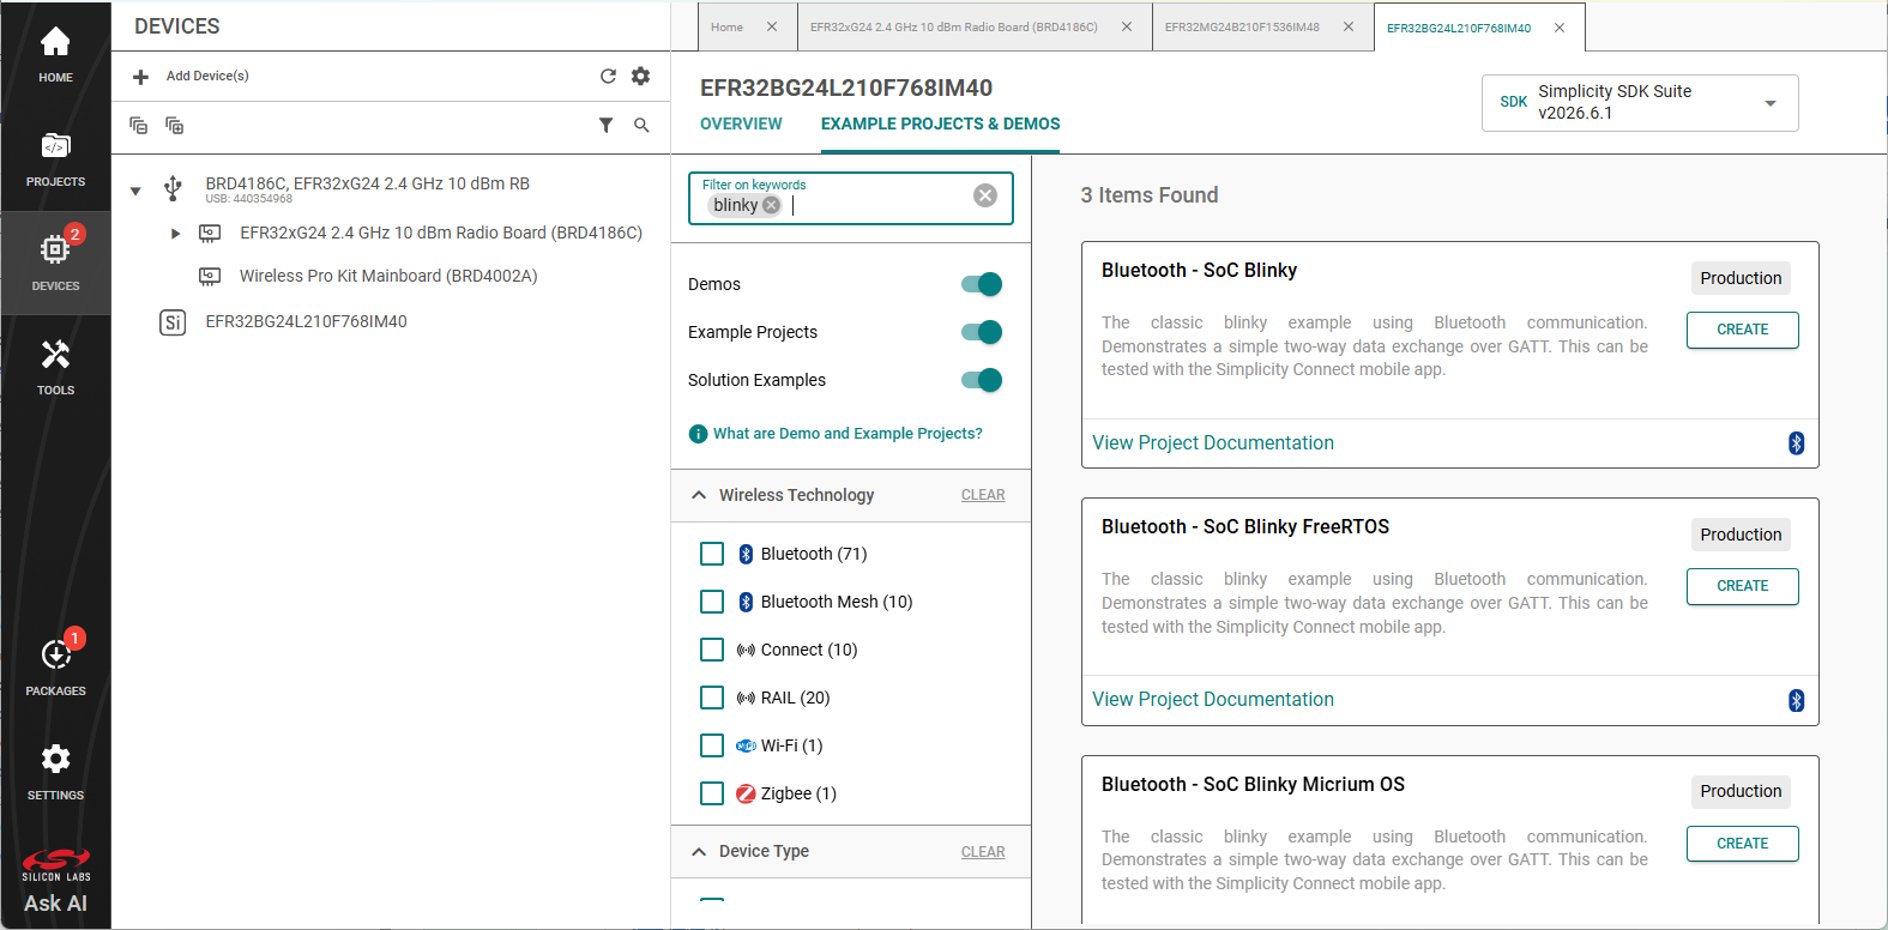Viewport: 1888px width, 930px height.
Task: Click the first collapse-all tree icon
Action: (139, 125)
